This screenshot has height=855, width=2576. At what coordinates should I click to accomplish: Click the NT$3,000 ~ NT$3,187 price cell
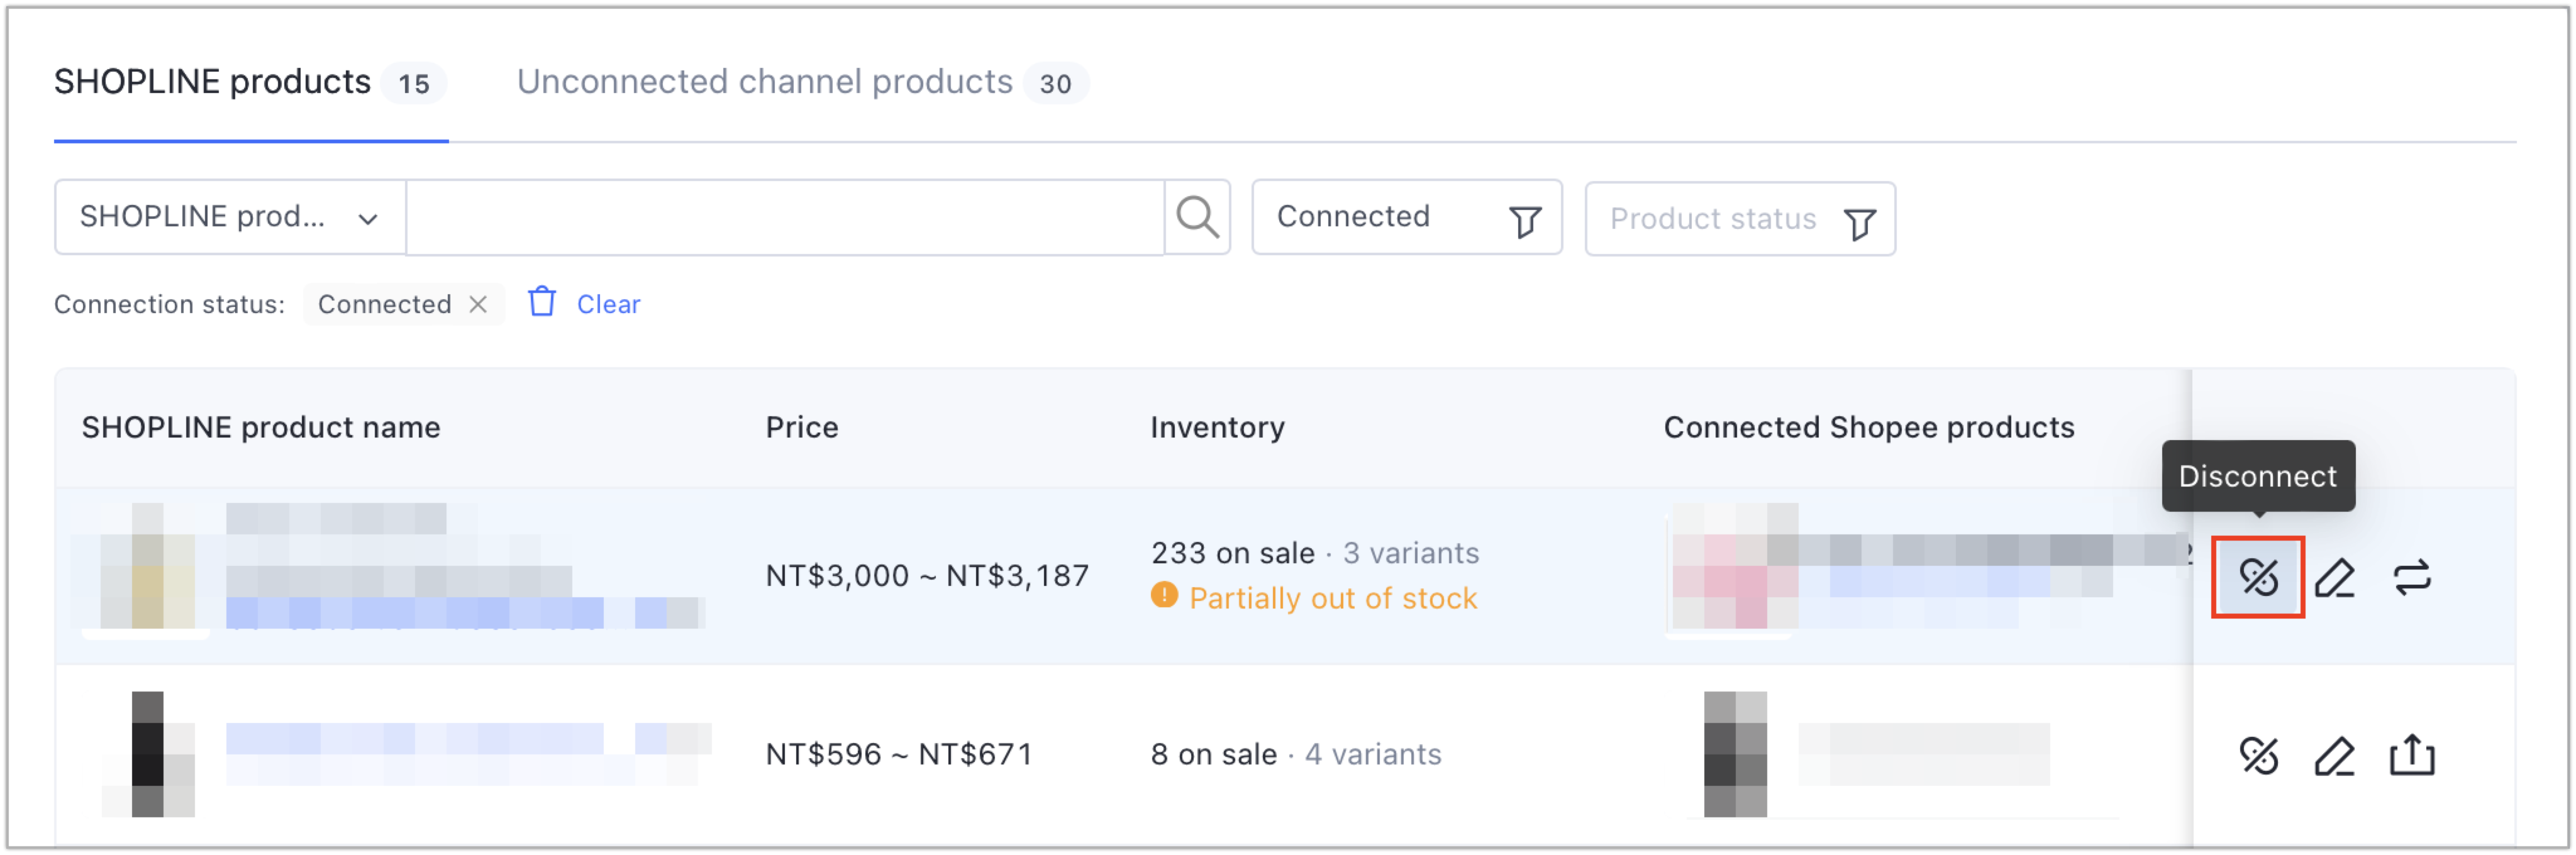click(927, 576)
